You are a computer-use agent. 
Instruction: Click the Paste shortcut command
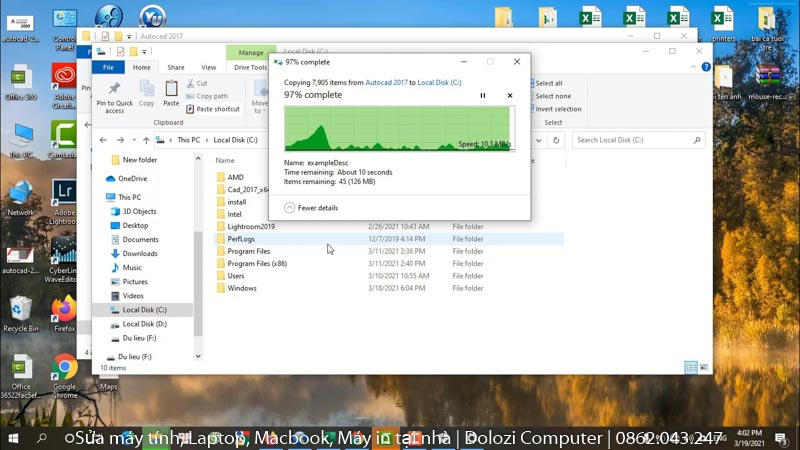(x=217, y=109)
